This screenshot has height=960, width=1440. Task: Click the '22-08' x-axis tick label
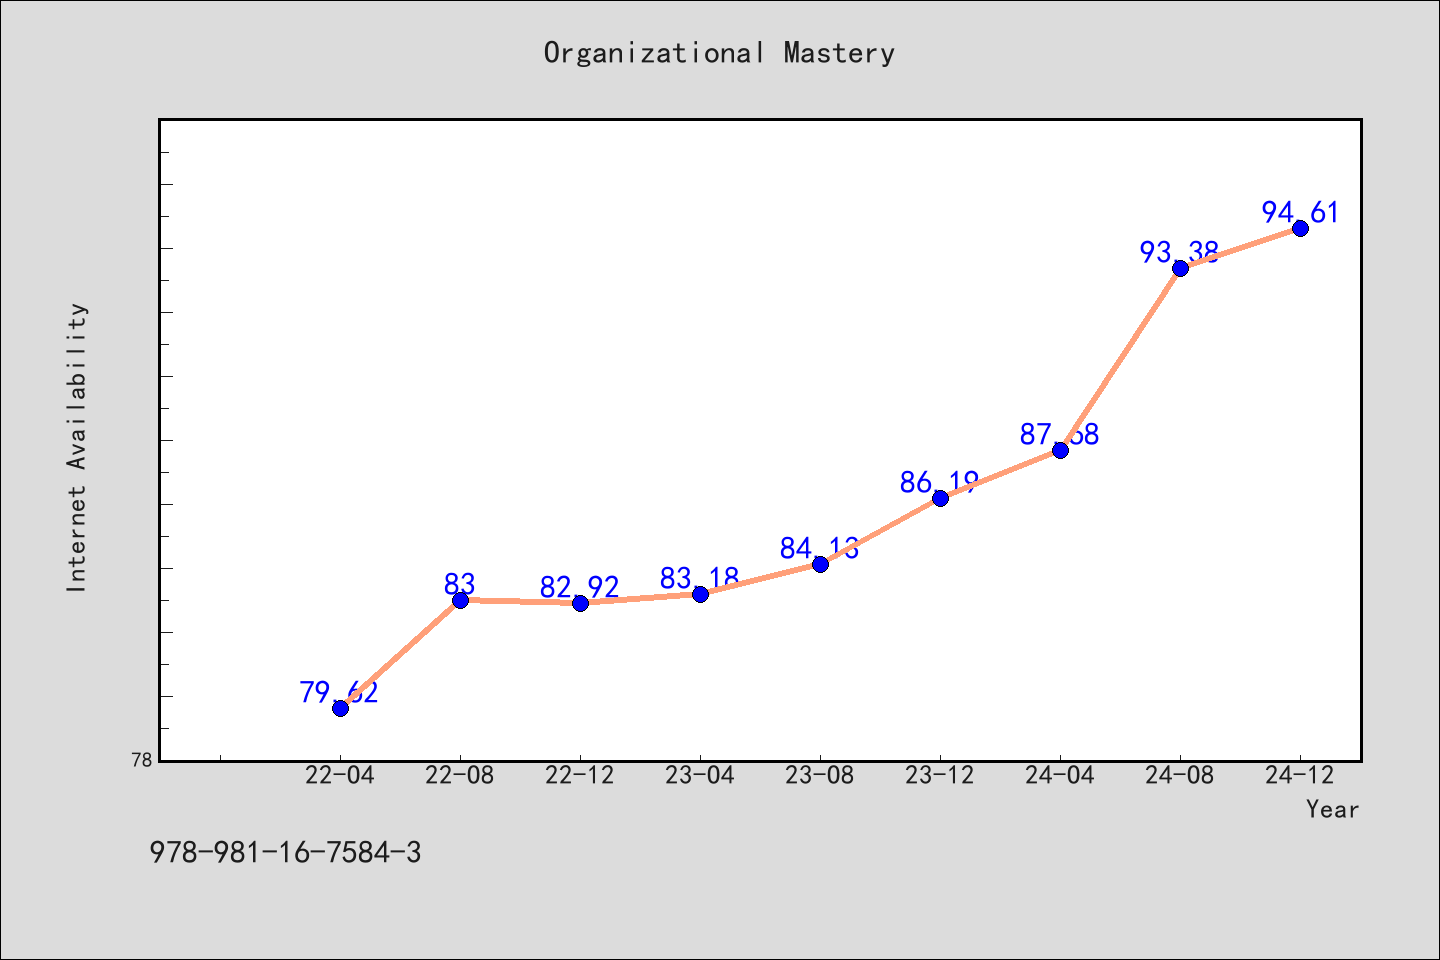click(460, 776)
